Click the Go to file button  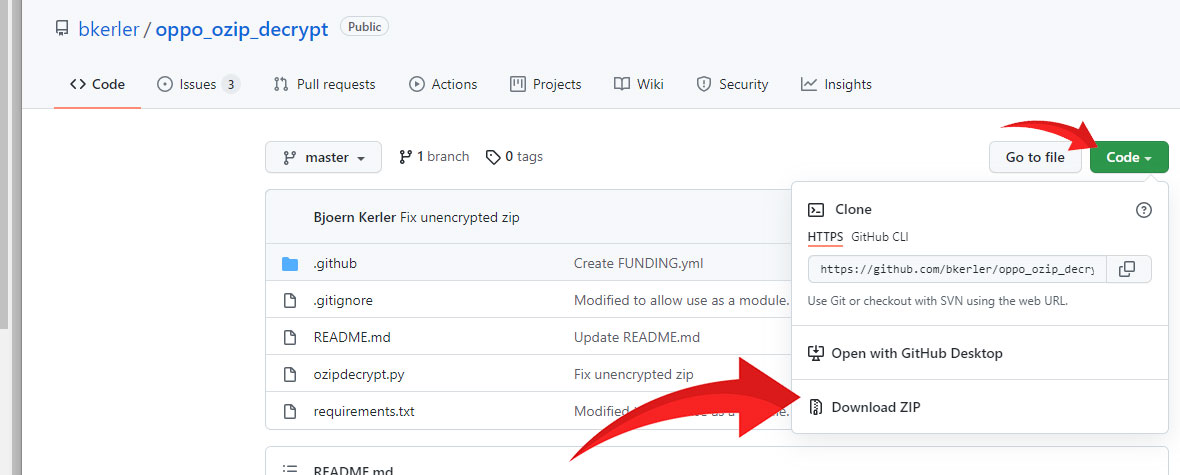click(x=1035, y=157)
